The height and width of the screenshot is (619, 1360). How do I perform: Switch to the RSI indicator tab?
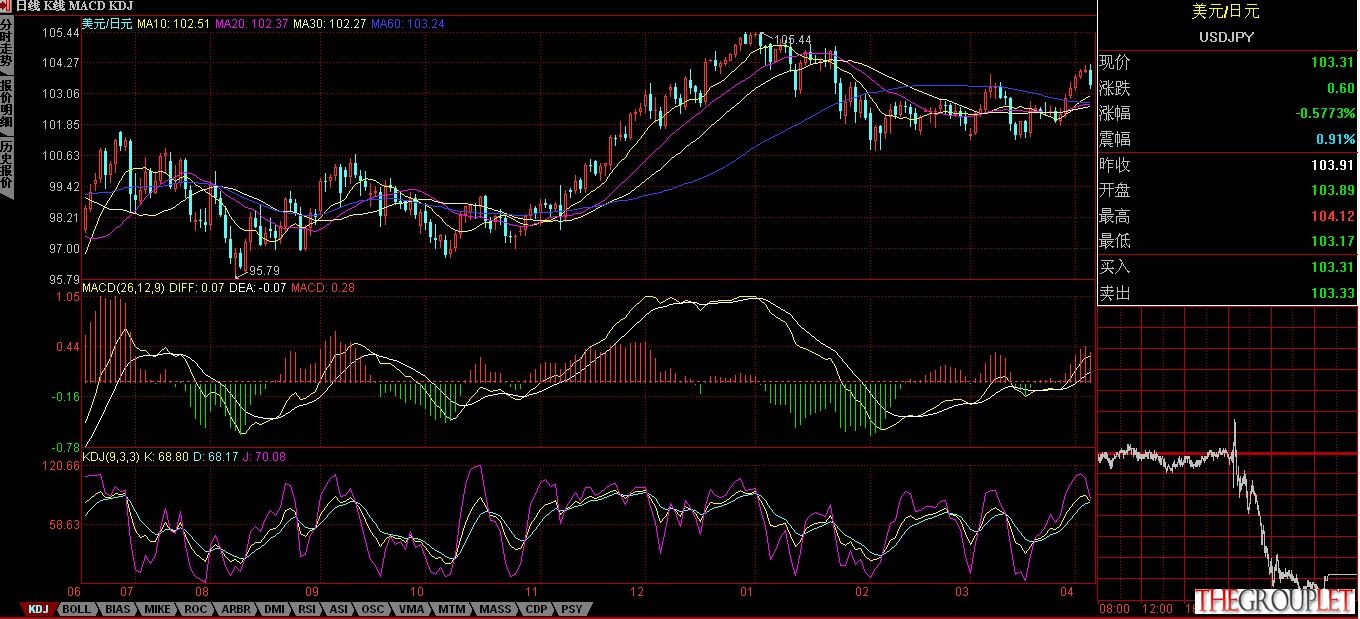click(307, 609)
